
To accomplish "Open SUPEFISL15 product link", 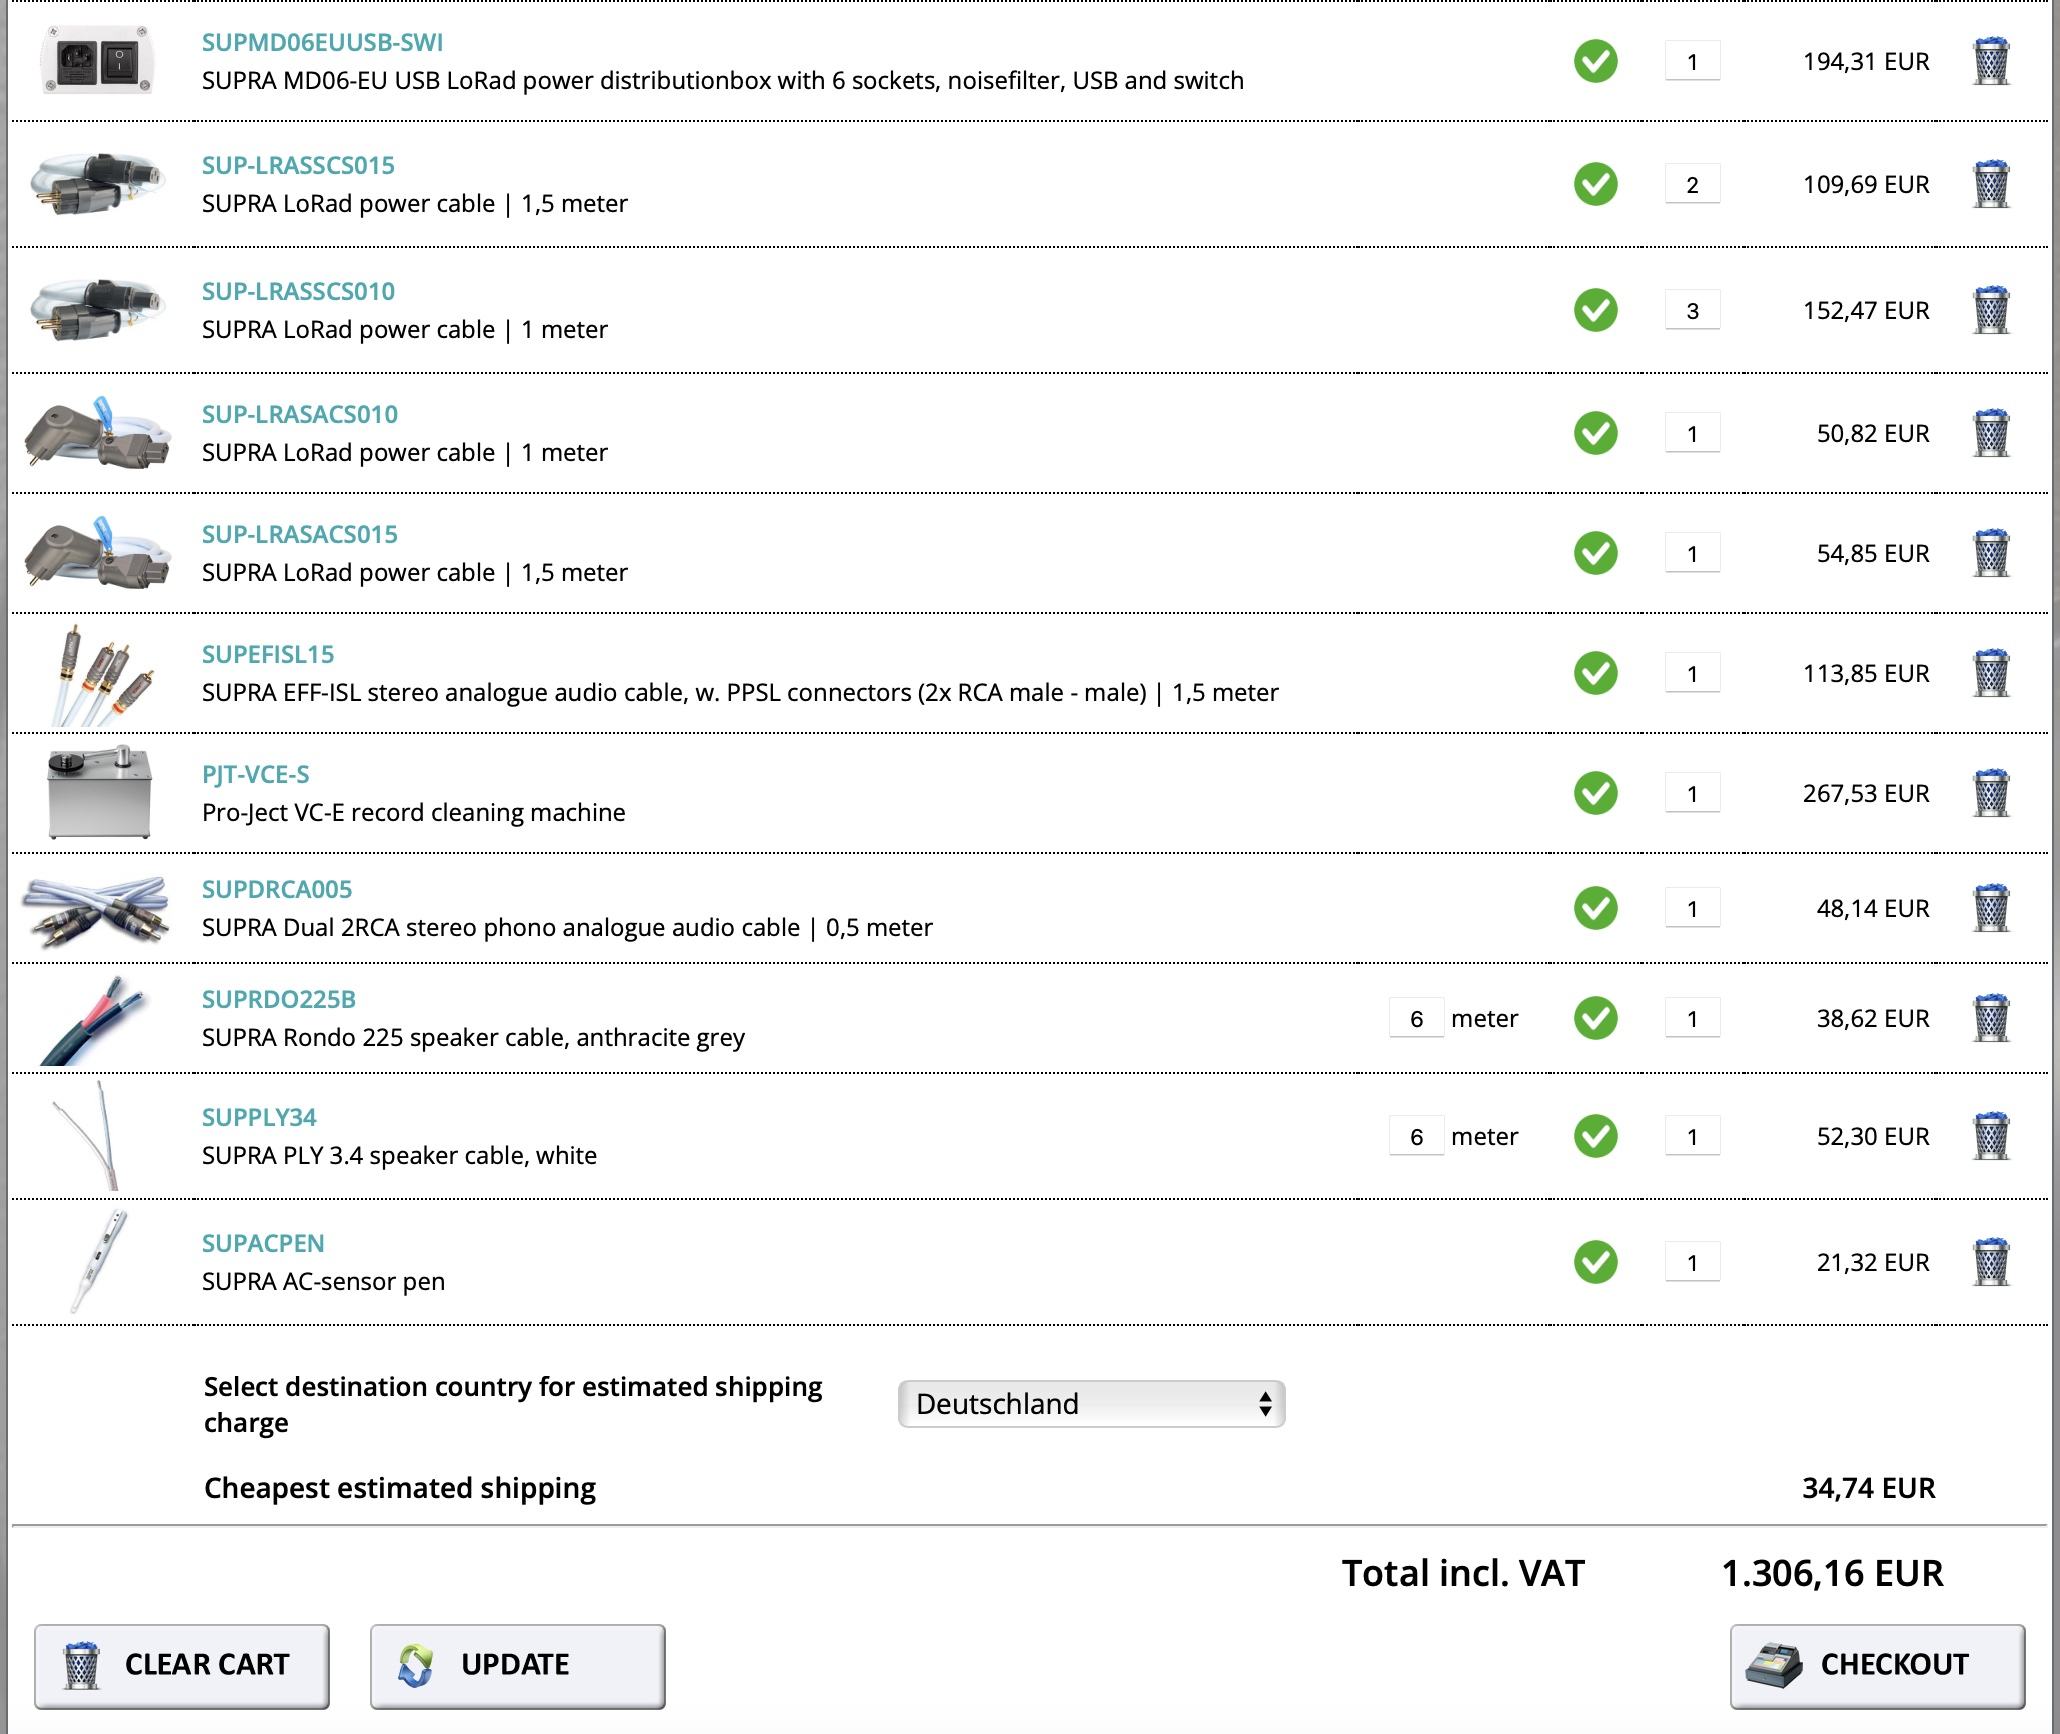I will point(268,654).
